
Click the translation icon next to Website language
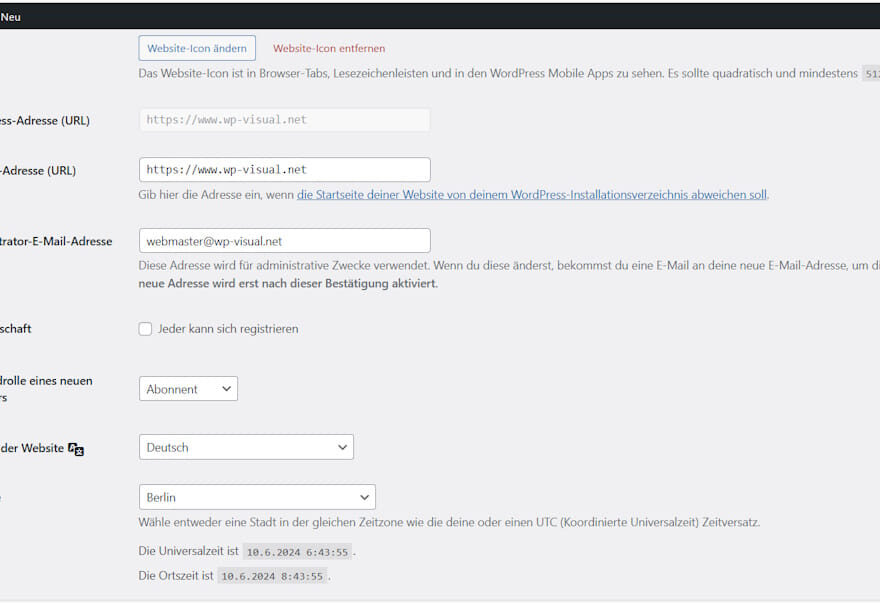76,449
